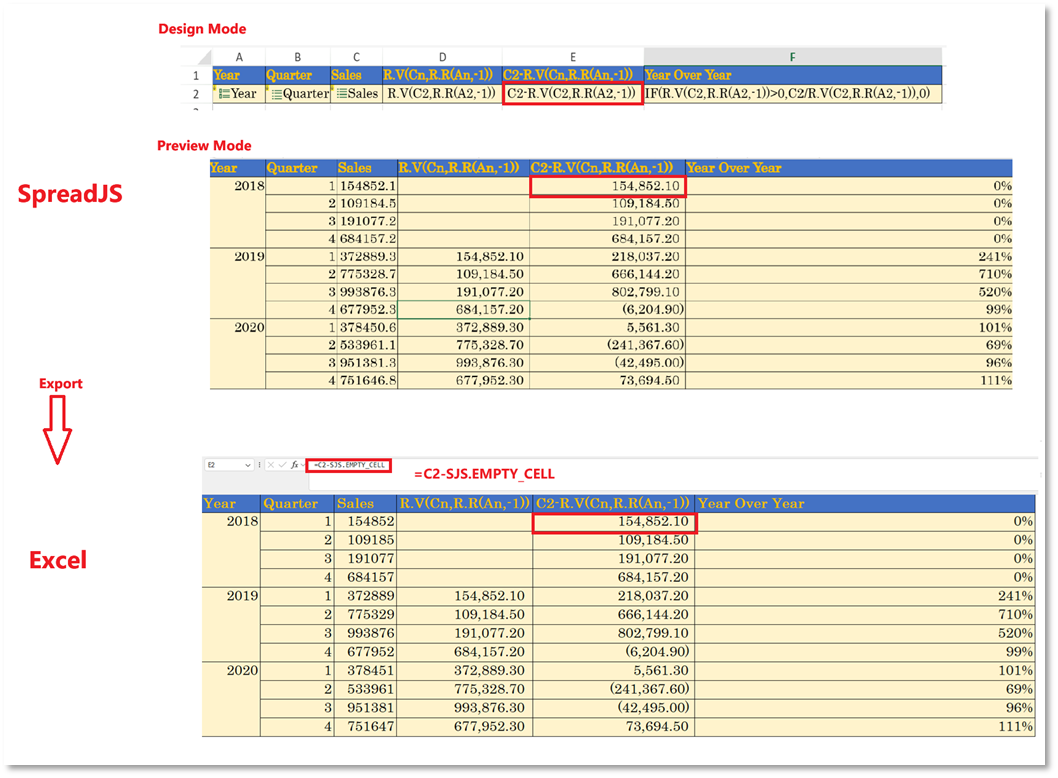Click design cell F2 starting with IF(R.V(C2
Viewport: 1058px width, 778px height.
[793, 94]
